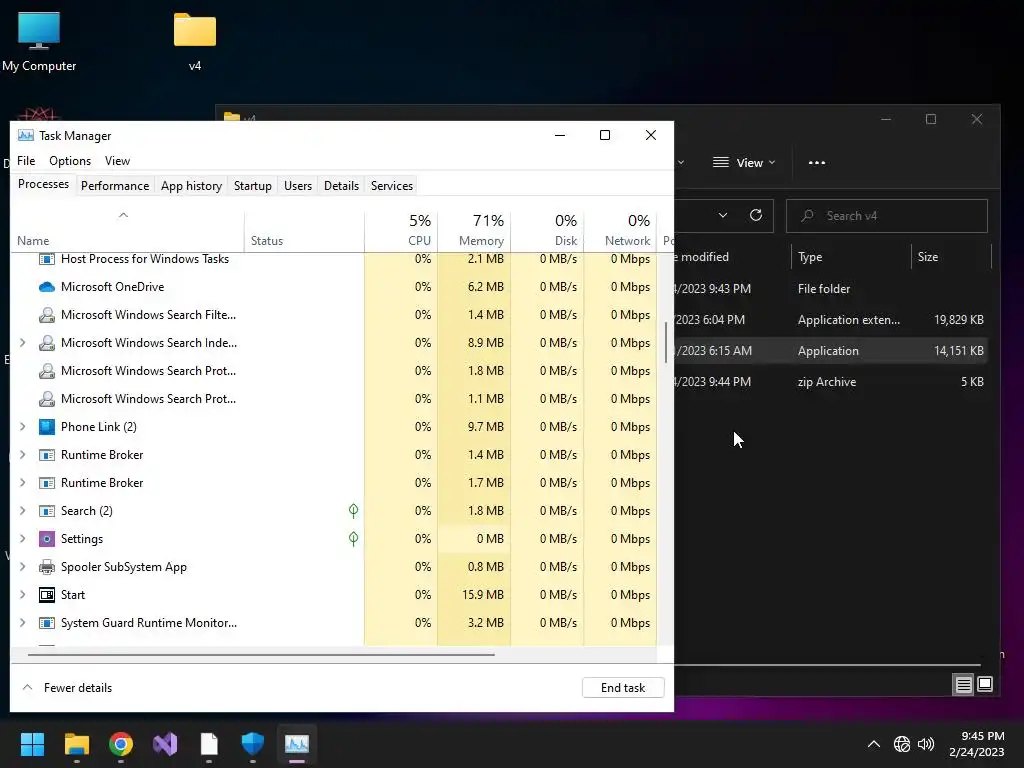1024x768 pixels.
Task: Select the v4 folder on the desktop
Action: [x=195, y=42]
